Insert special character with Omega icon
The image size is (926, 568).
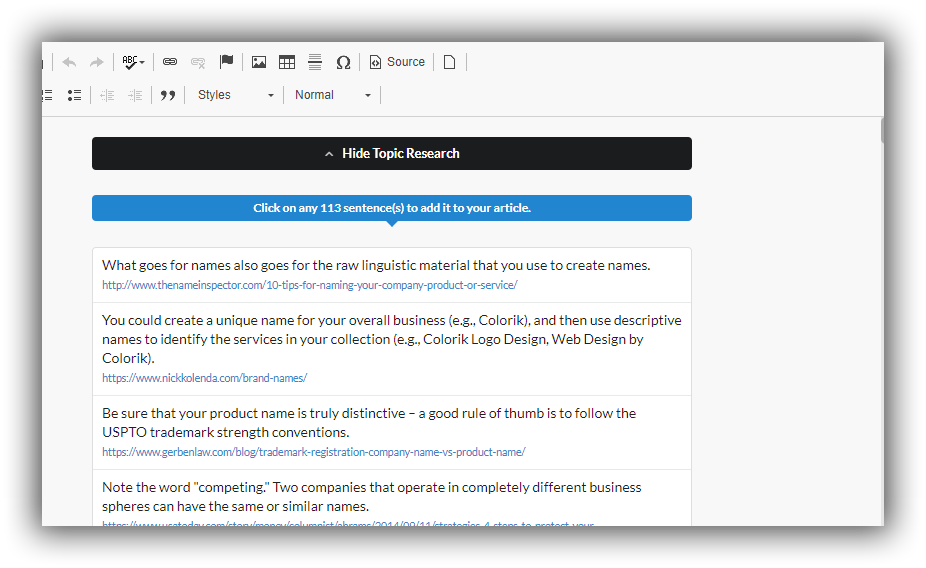click(x=343, y=62)
